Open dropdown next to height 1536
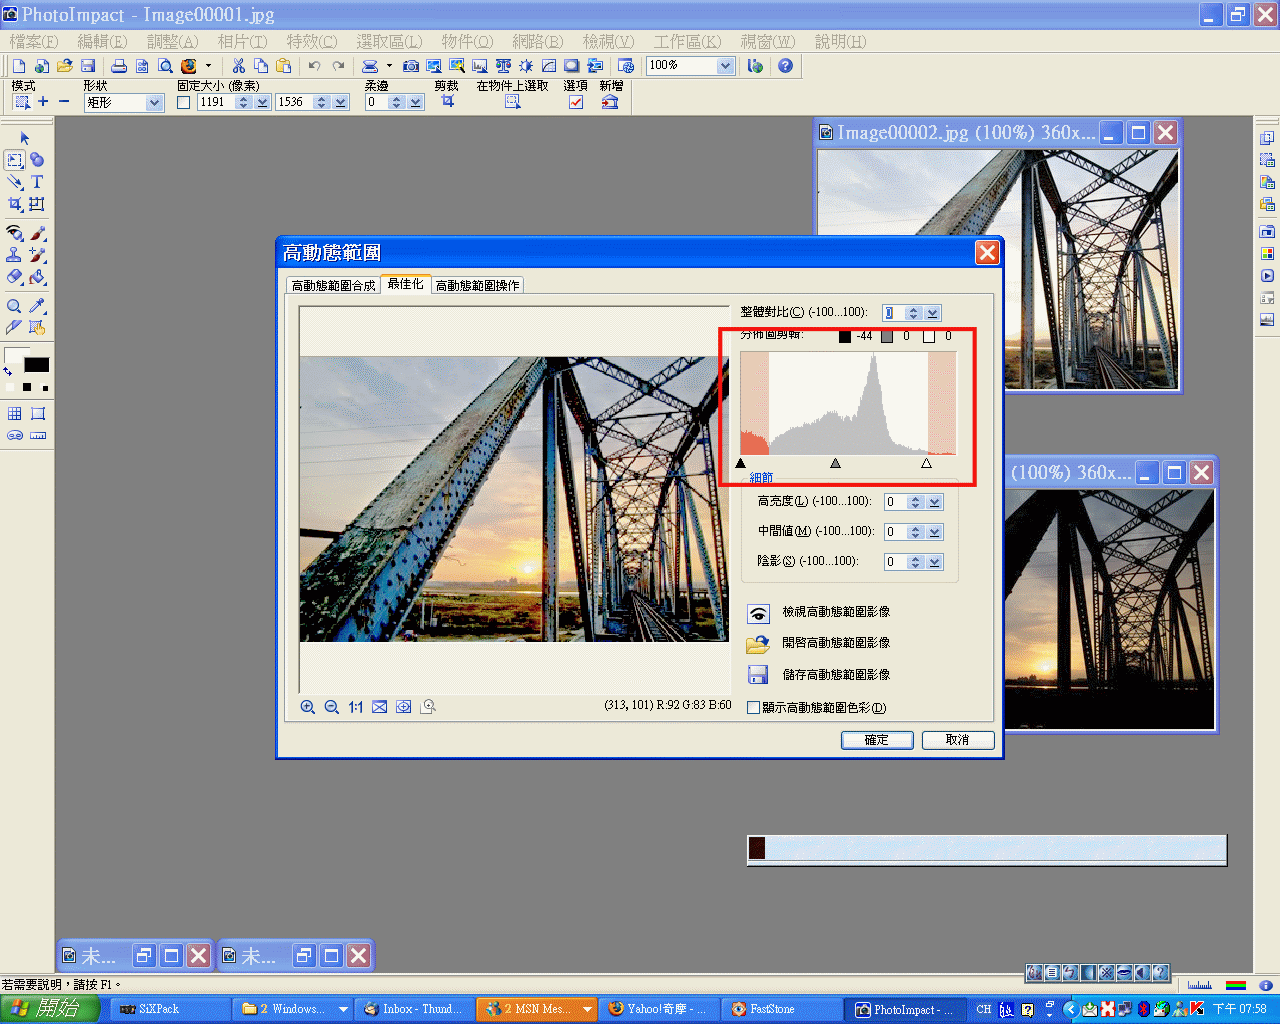The height and width of the screenshot is (1024, 1280). (x=341, y=102)
